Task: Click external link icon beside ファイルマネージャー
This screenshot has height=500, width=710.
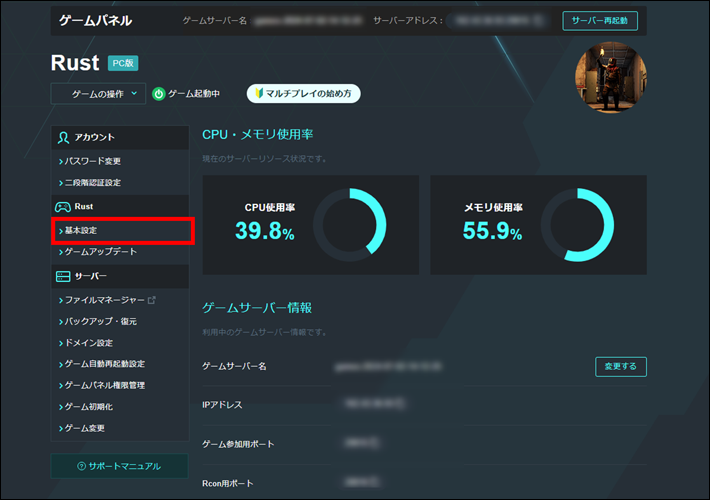Action: [152, 300]
